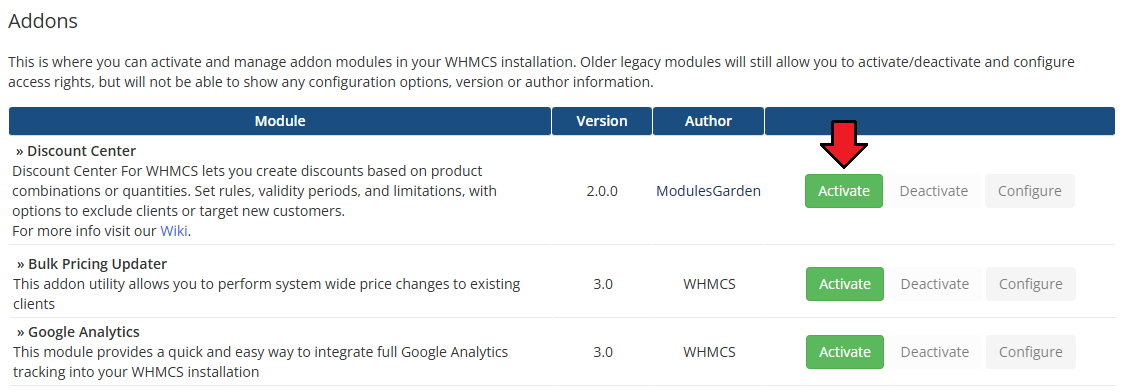Click the red arrow pointing at Activate
The height and width of the screenshot is (392, 1121).
[844, 145]
